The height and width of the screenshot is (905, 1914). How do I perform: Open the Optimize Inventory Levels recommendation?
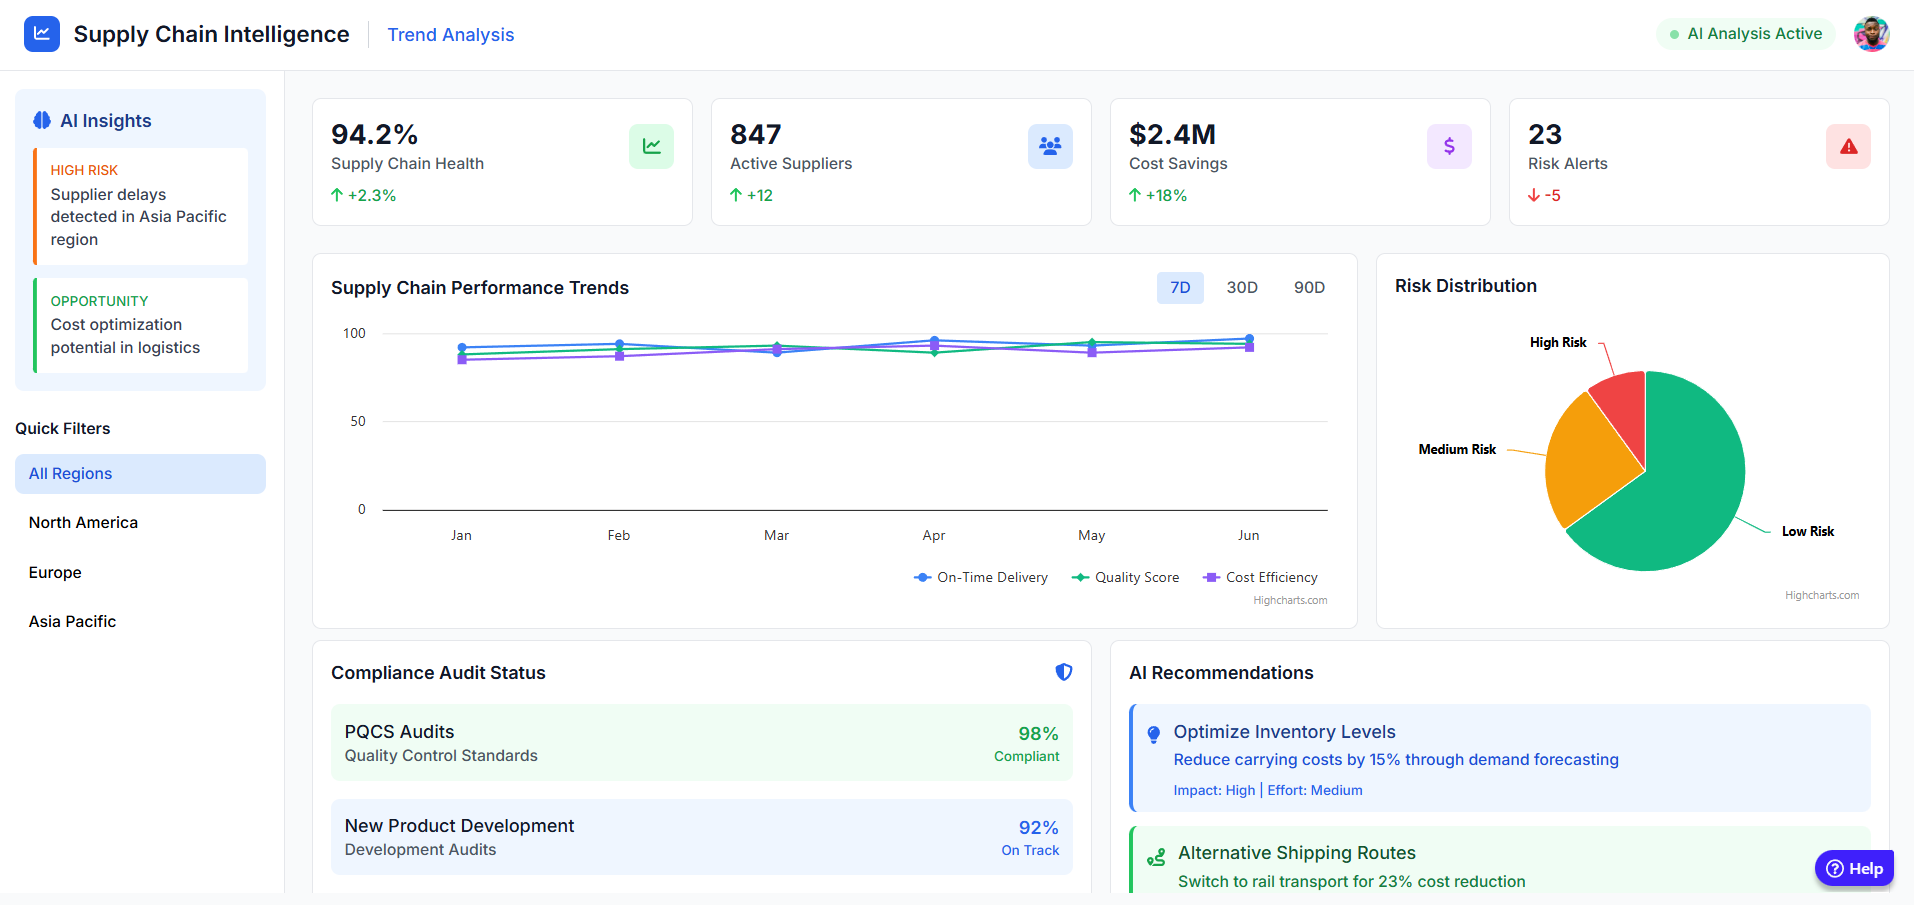[x=1500, y=758]
